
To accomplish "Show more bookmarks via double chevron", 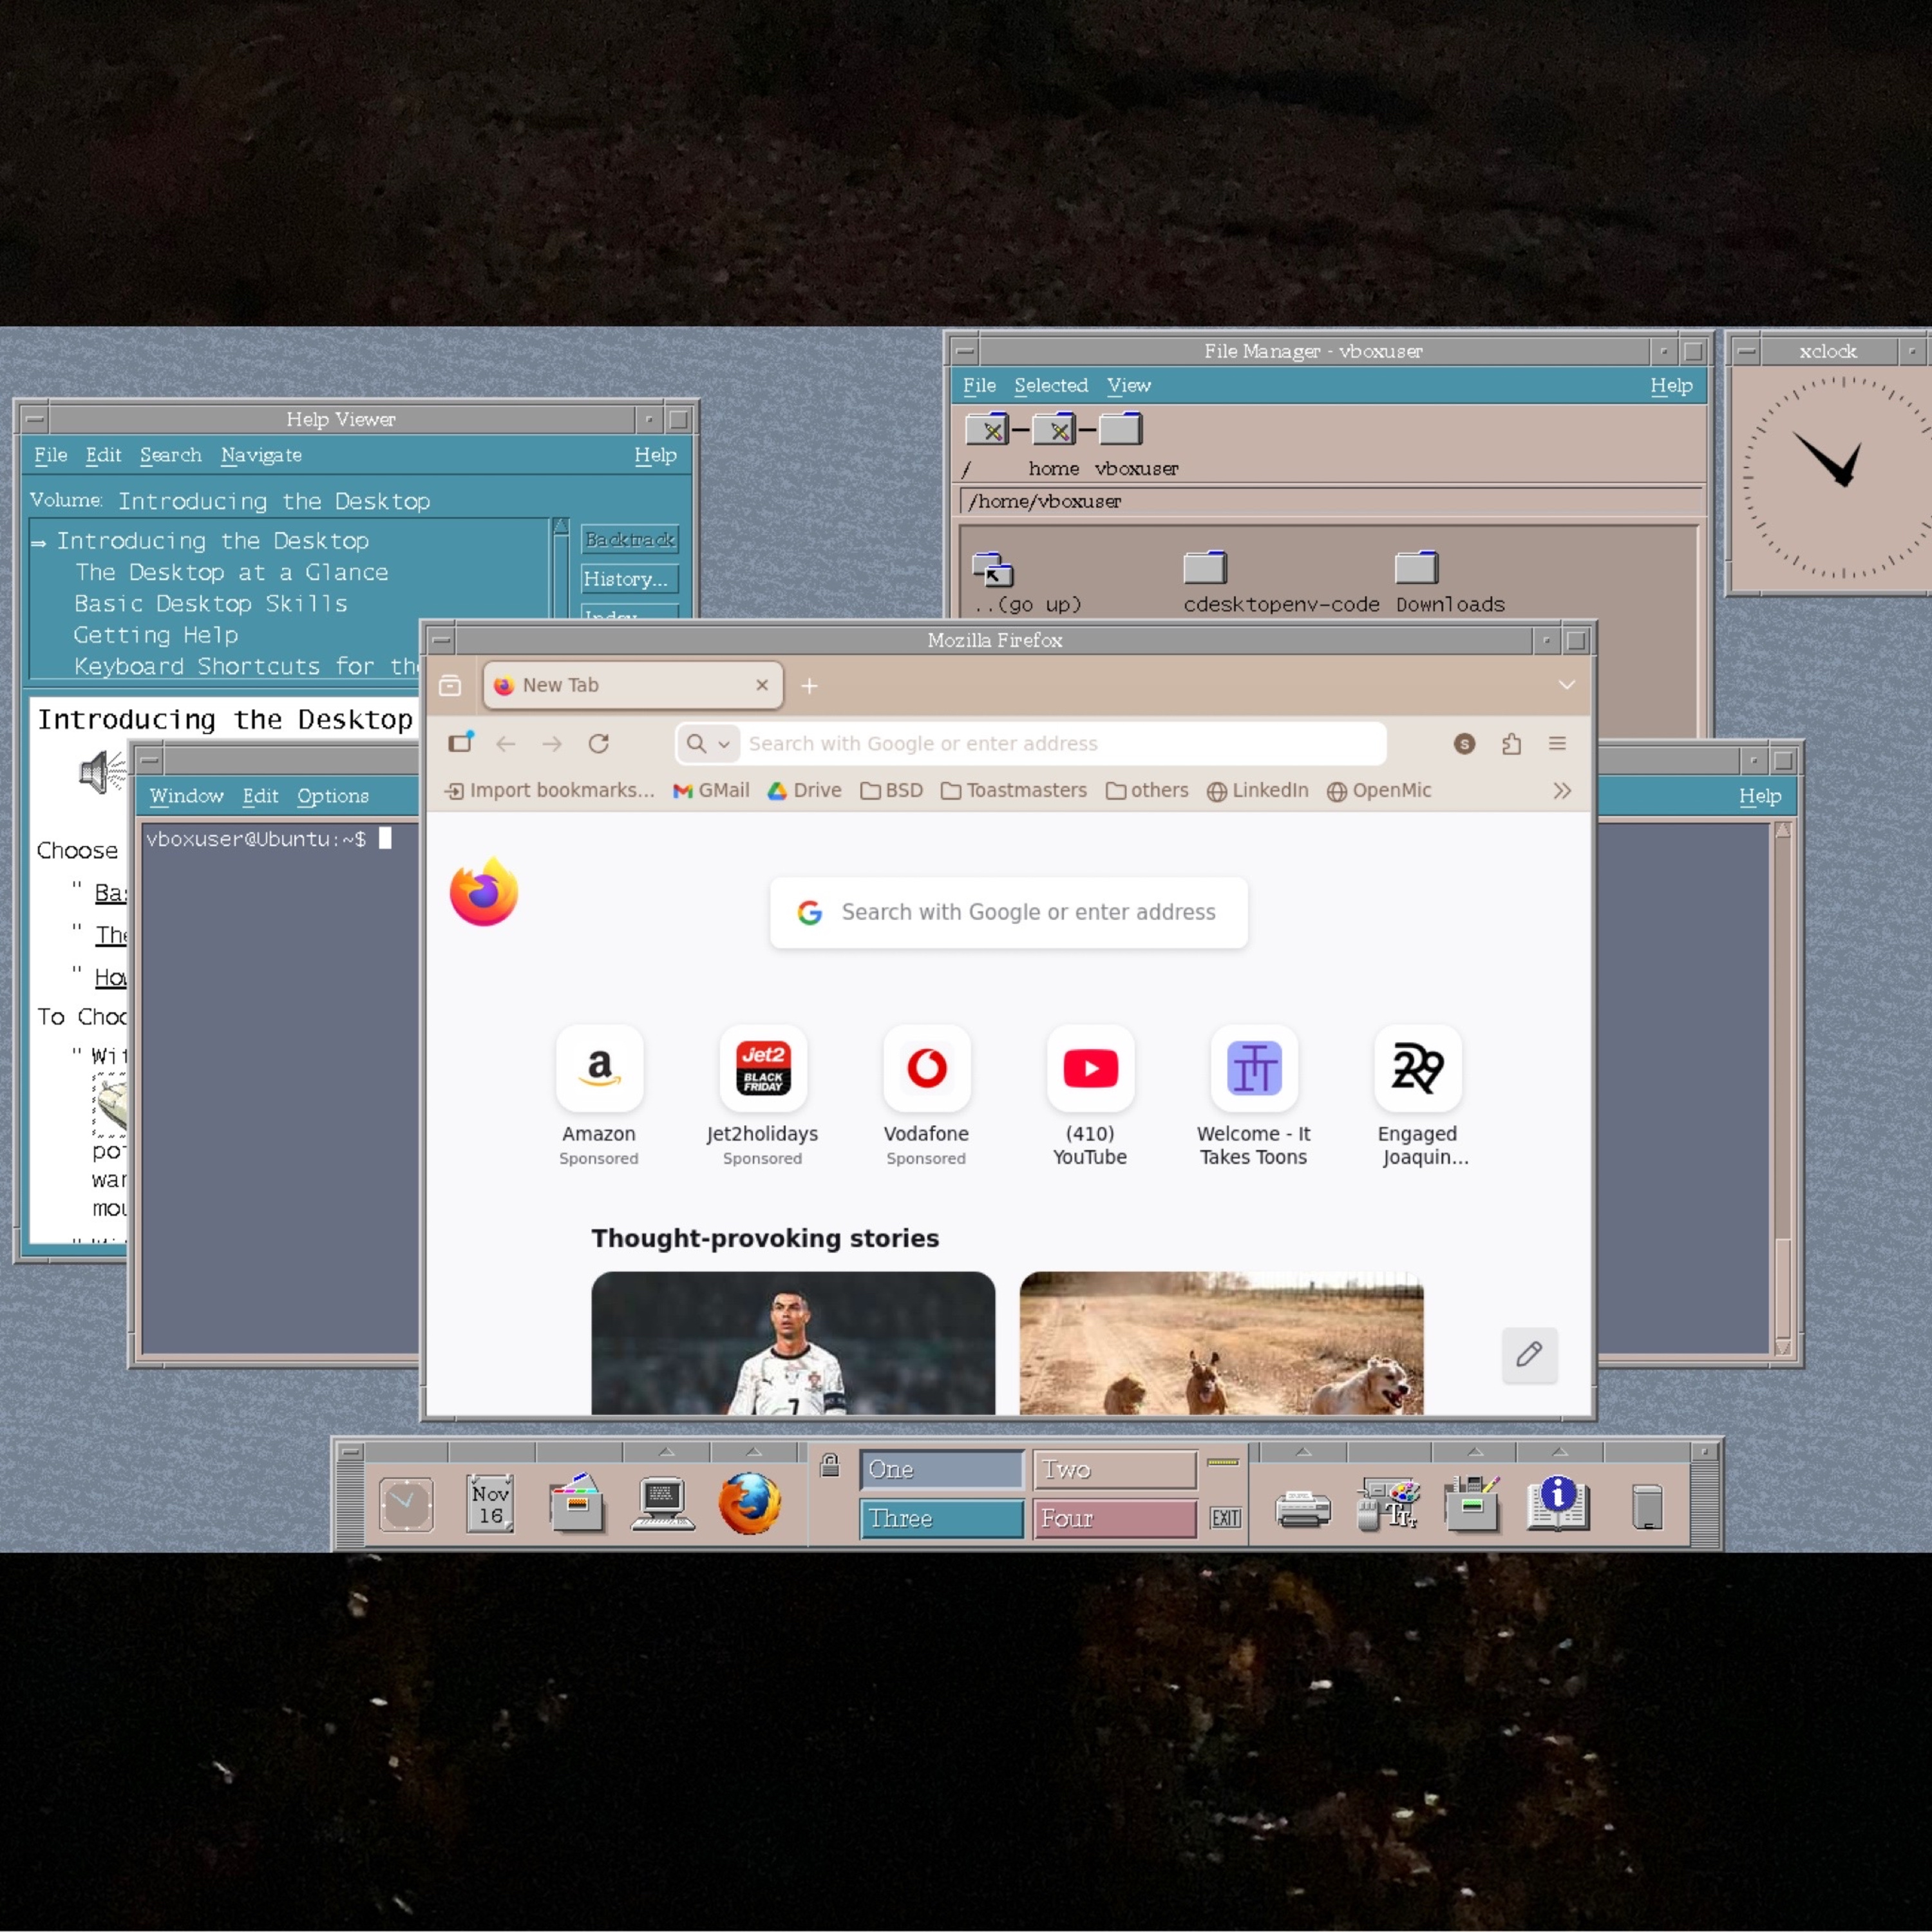I will 1561,791.
